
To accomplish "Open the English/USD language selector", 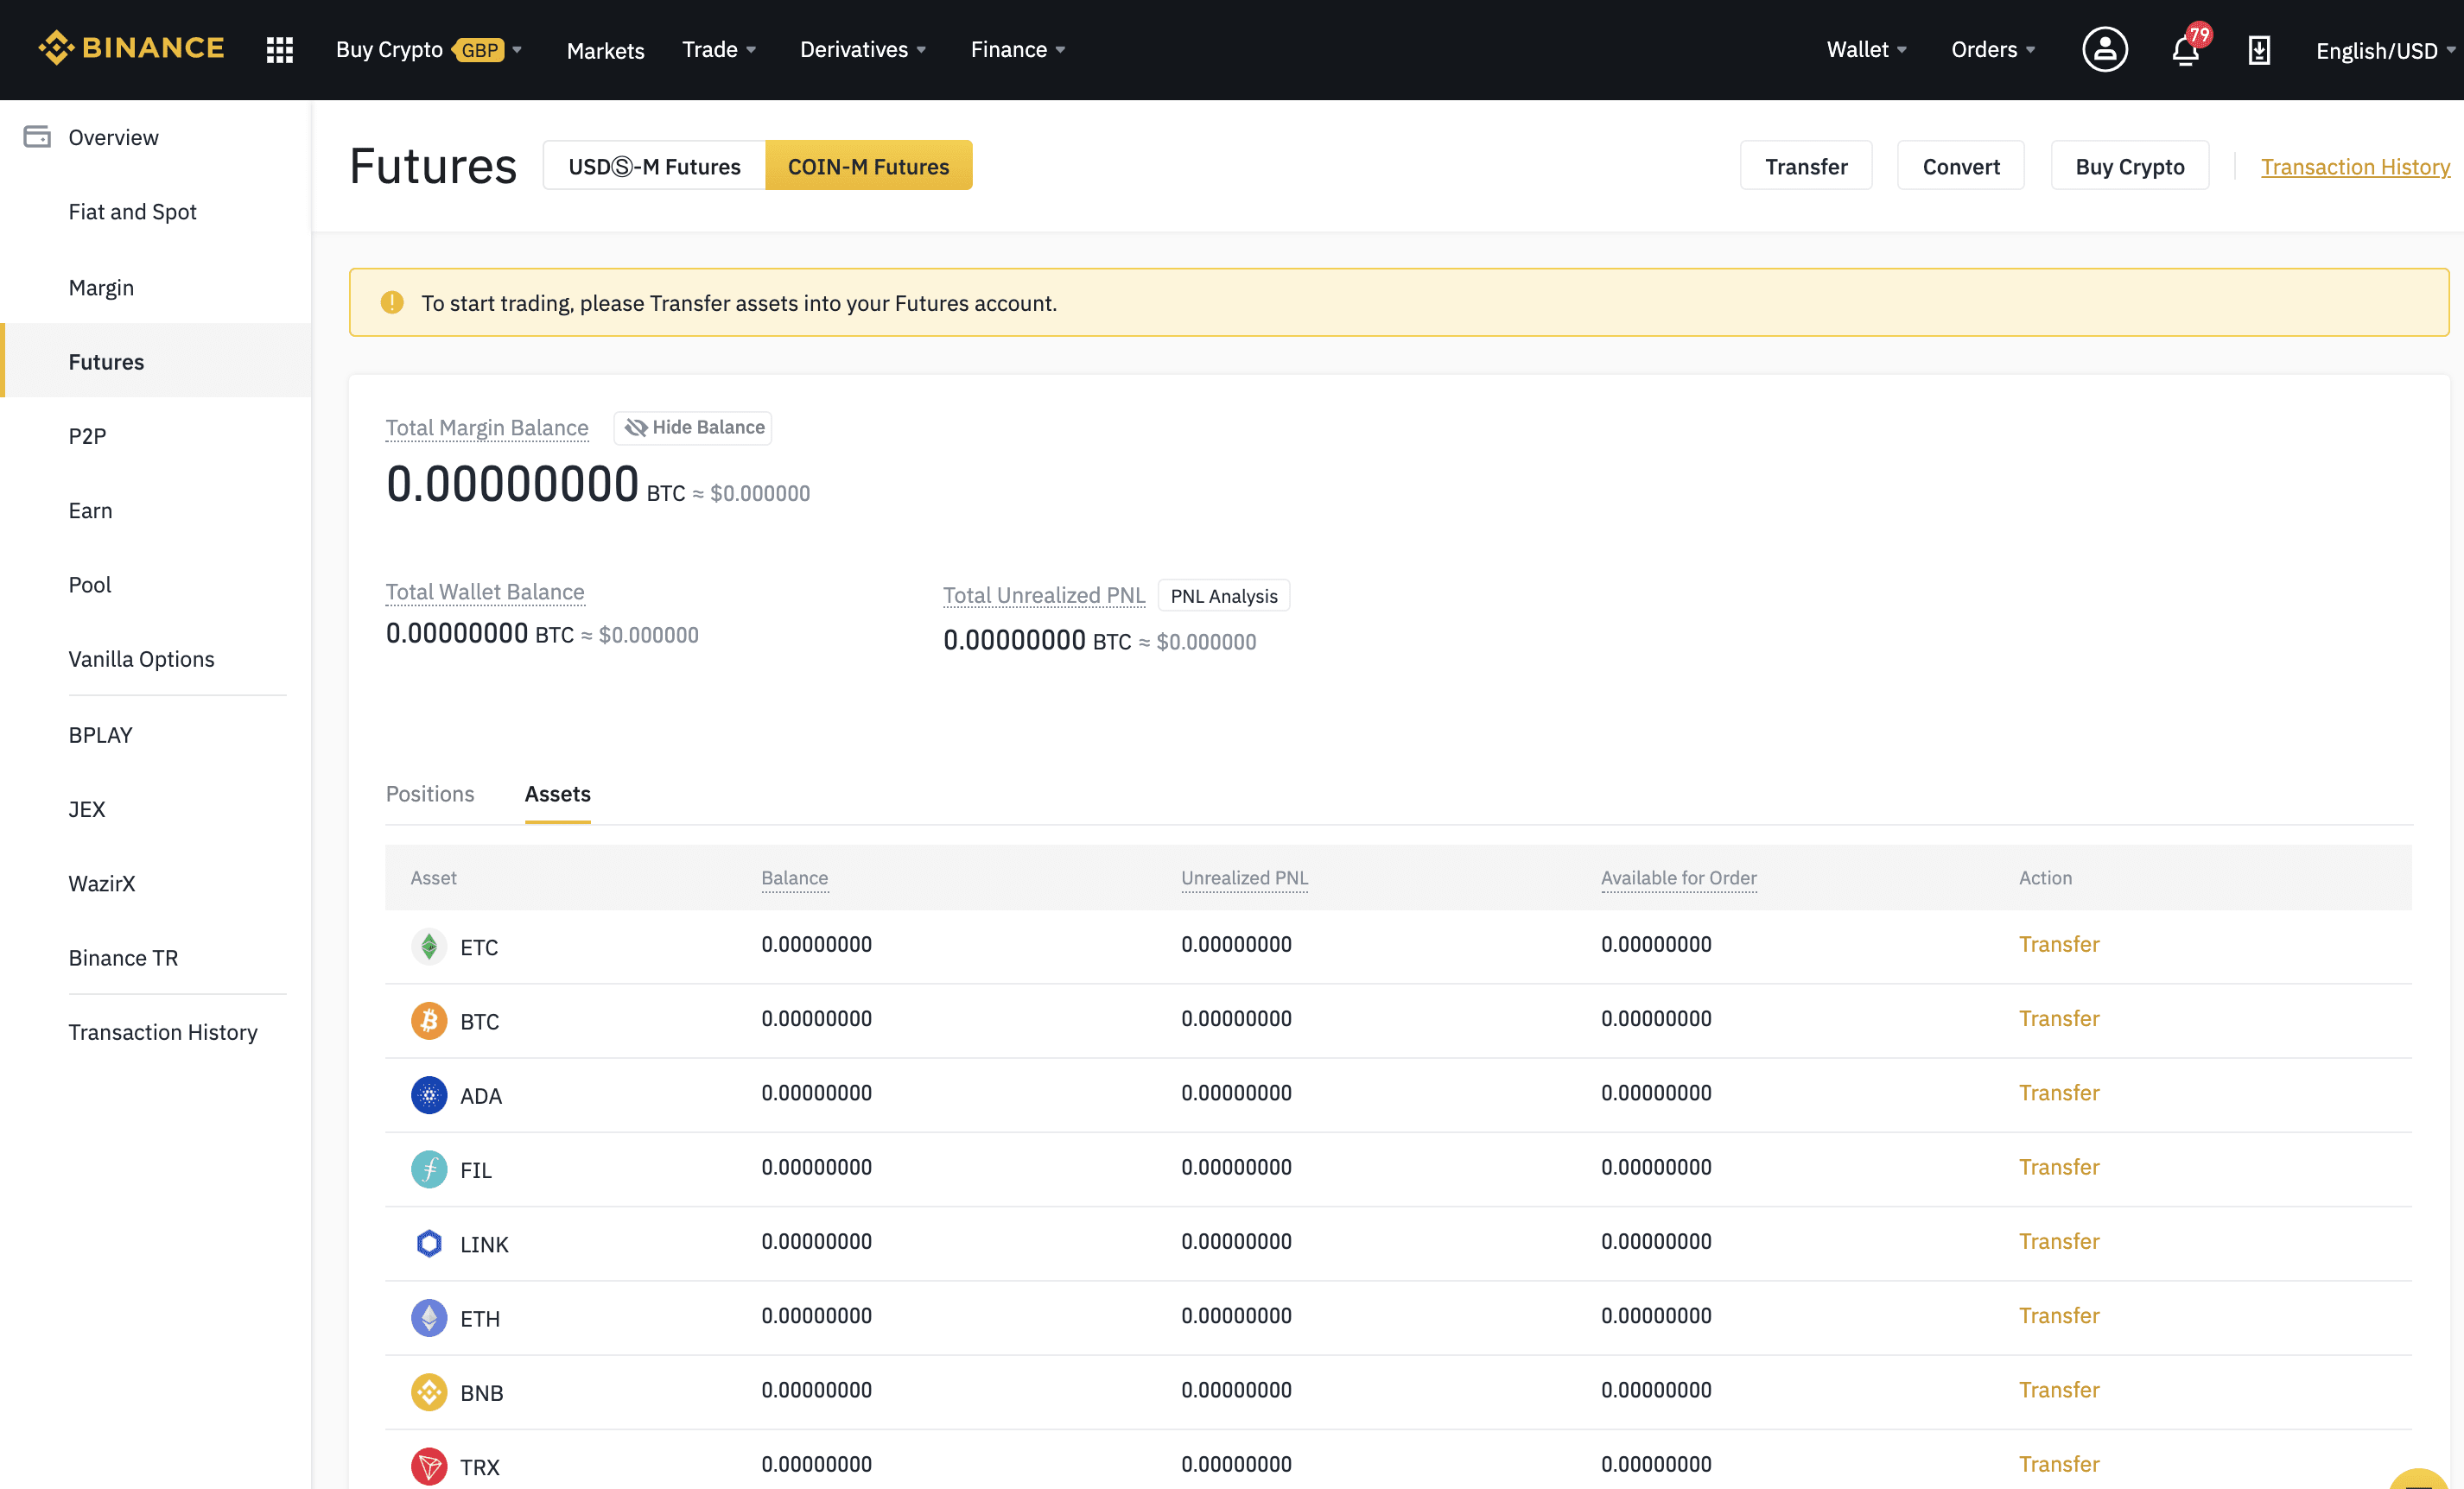I will [2385, 50].
